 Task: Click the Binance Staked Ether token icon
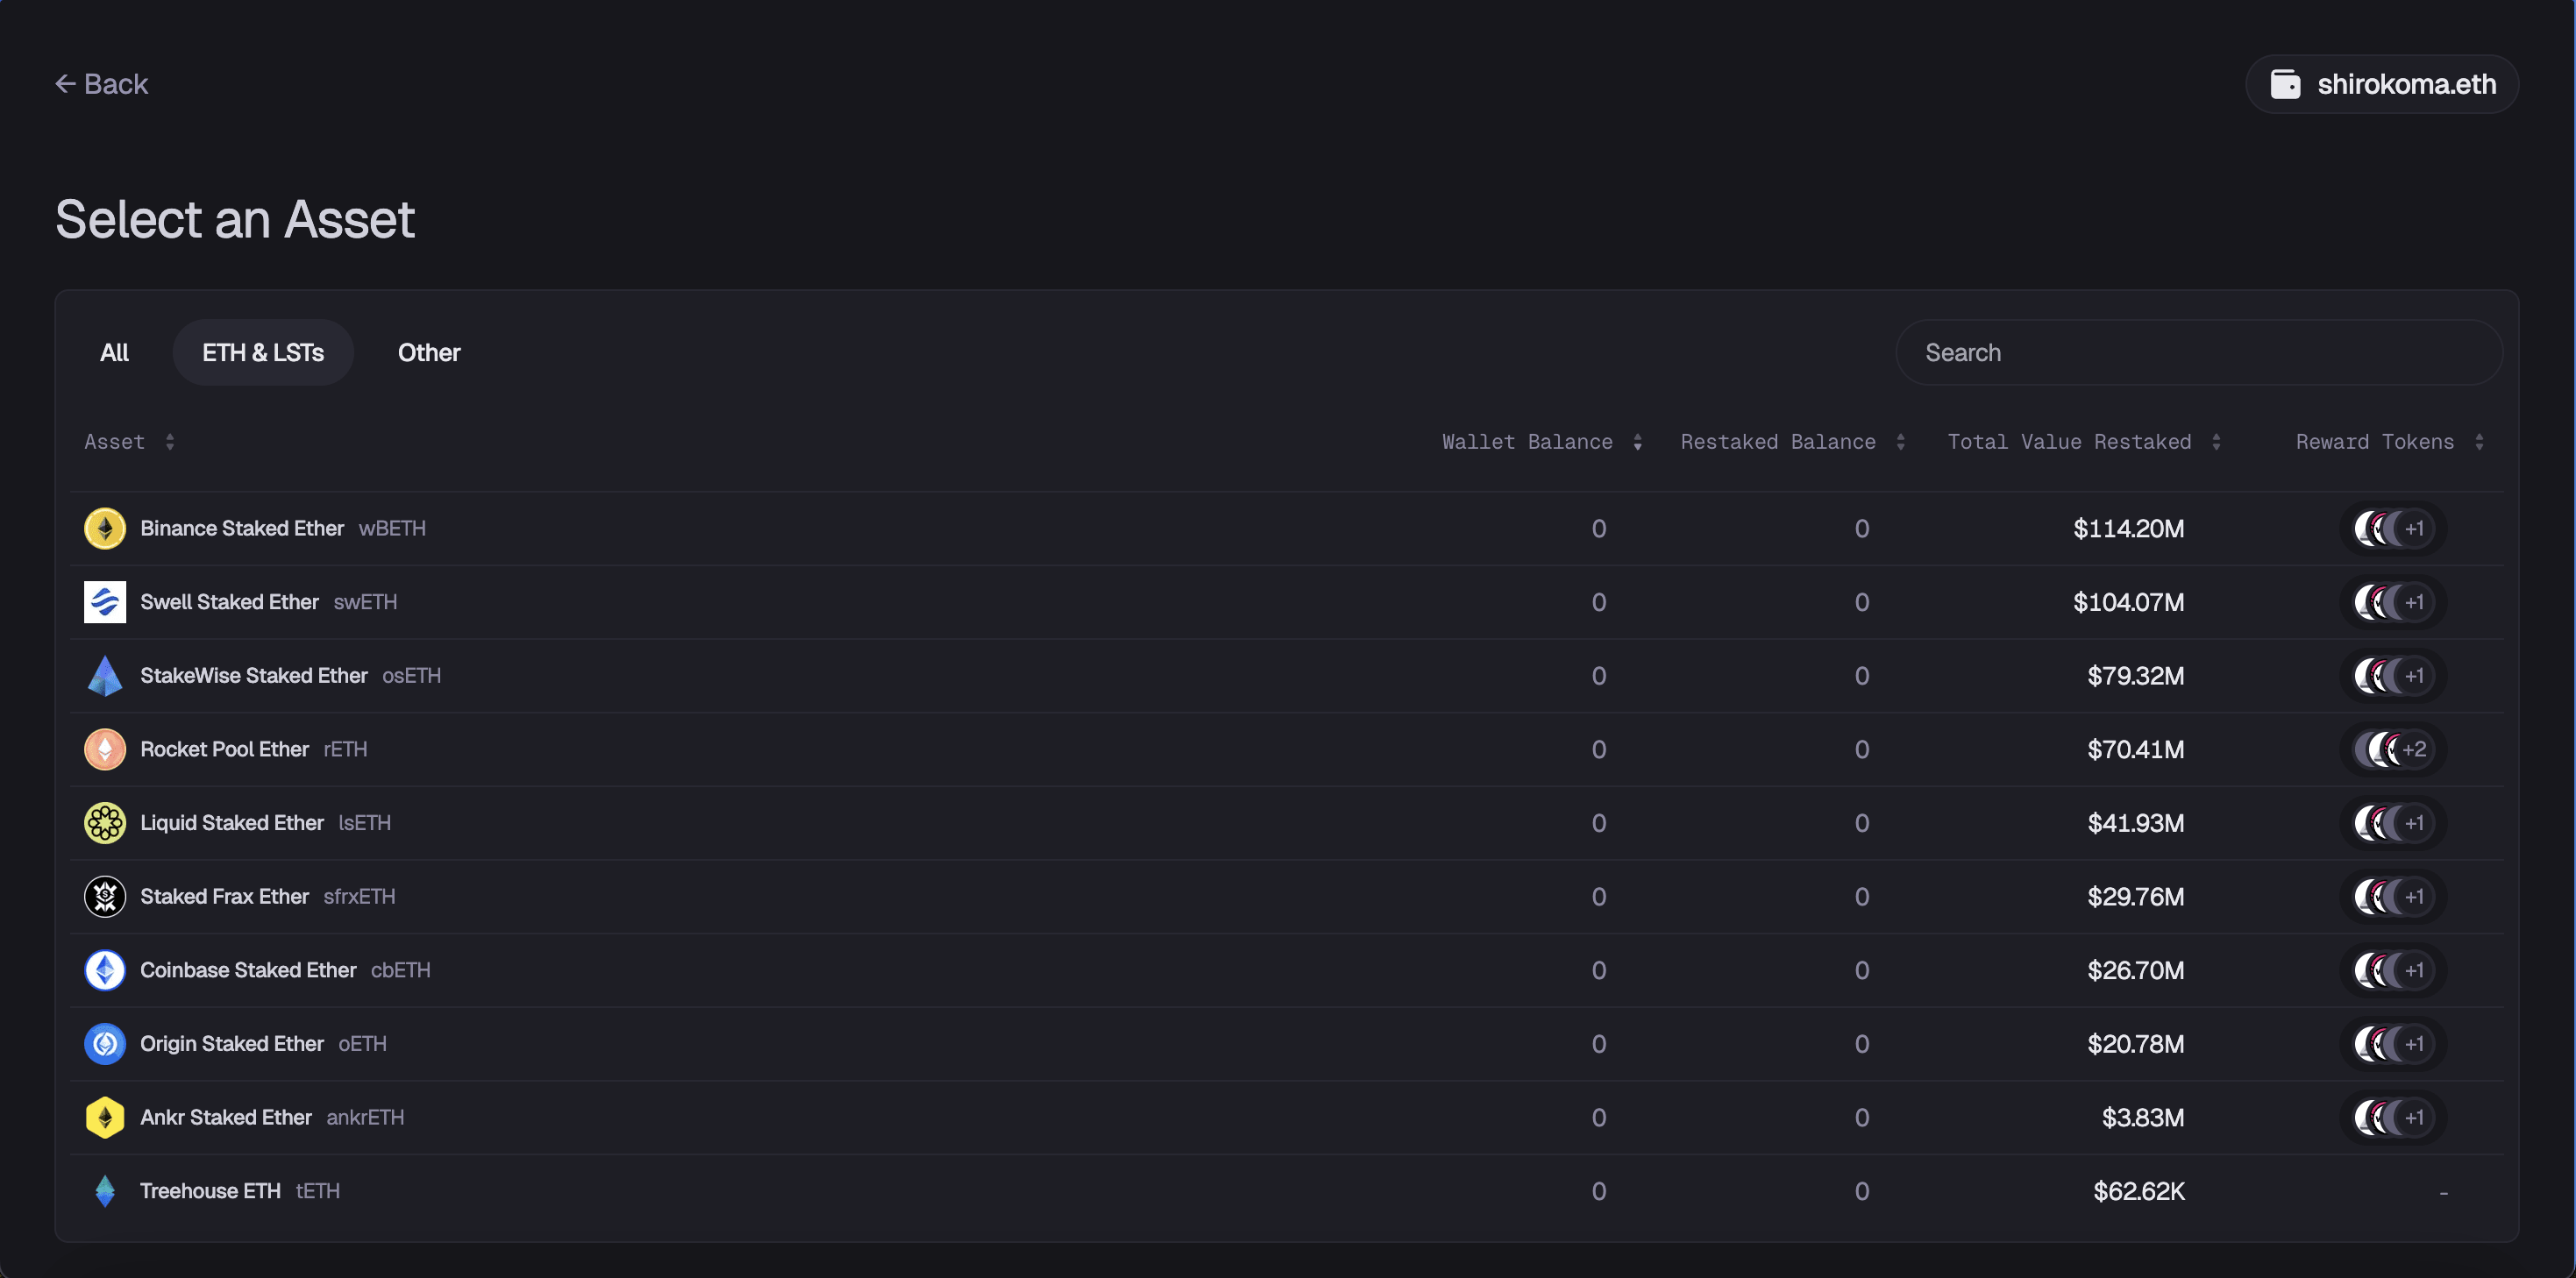(x=104, y=528)
